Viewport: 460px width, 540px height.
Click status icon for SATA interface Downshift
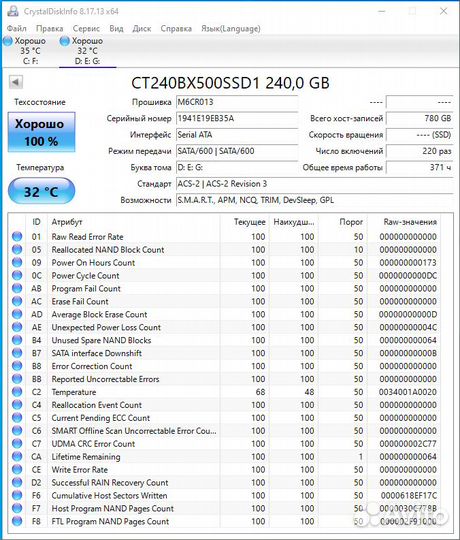coord(17,353)
